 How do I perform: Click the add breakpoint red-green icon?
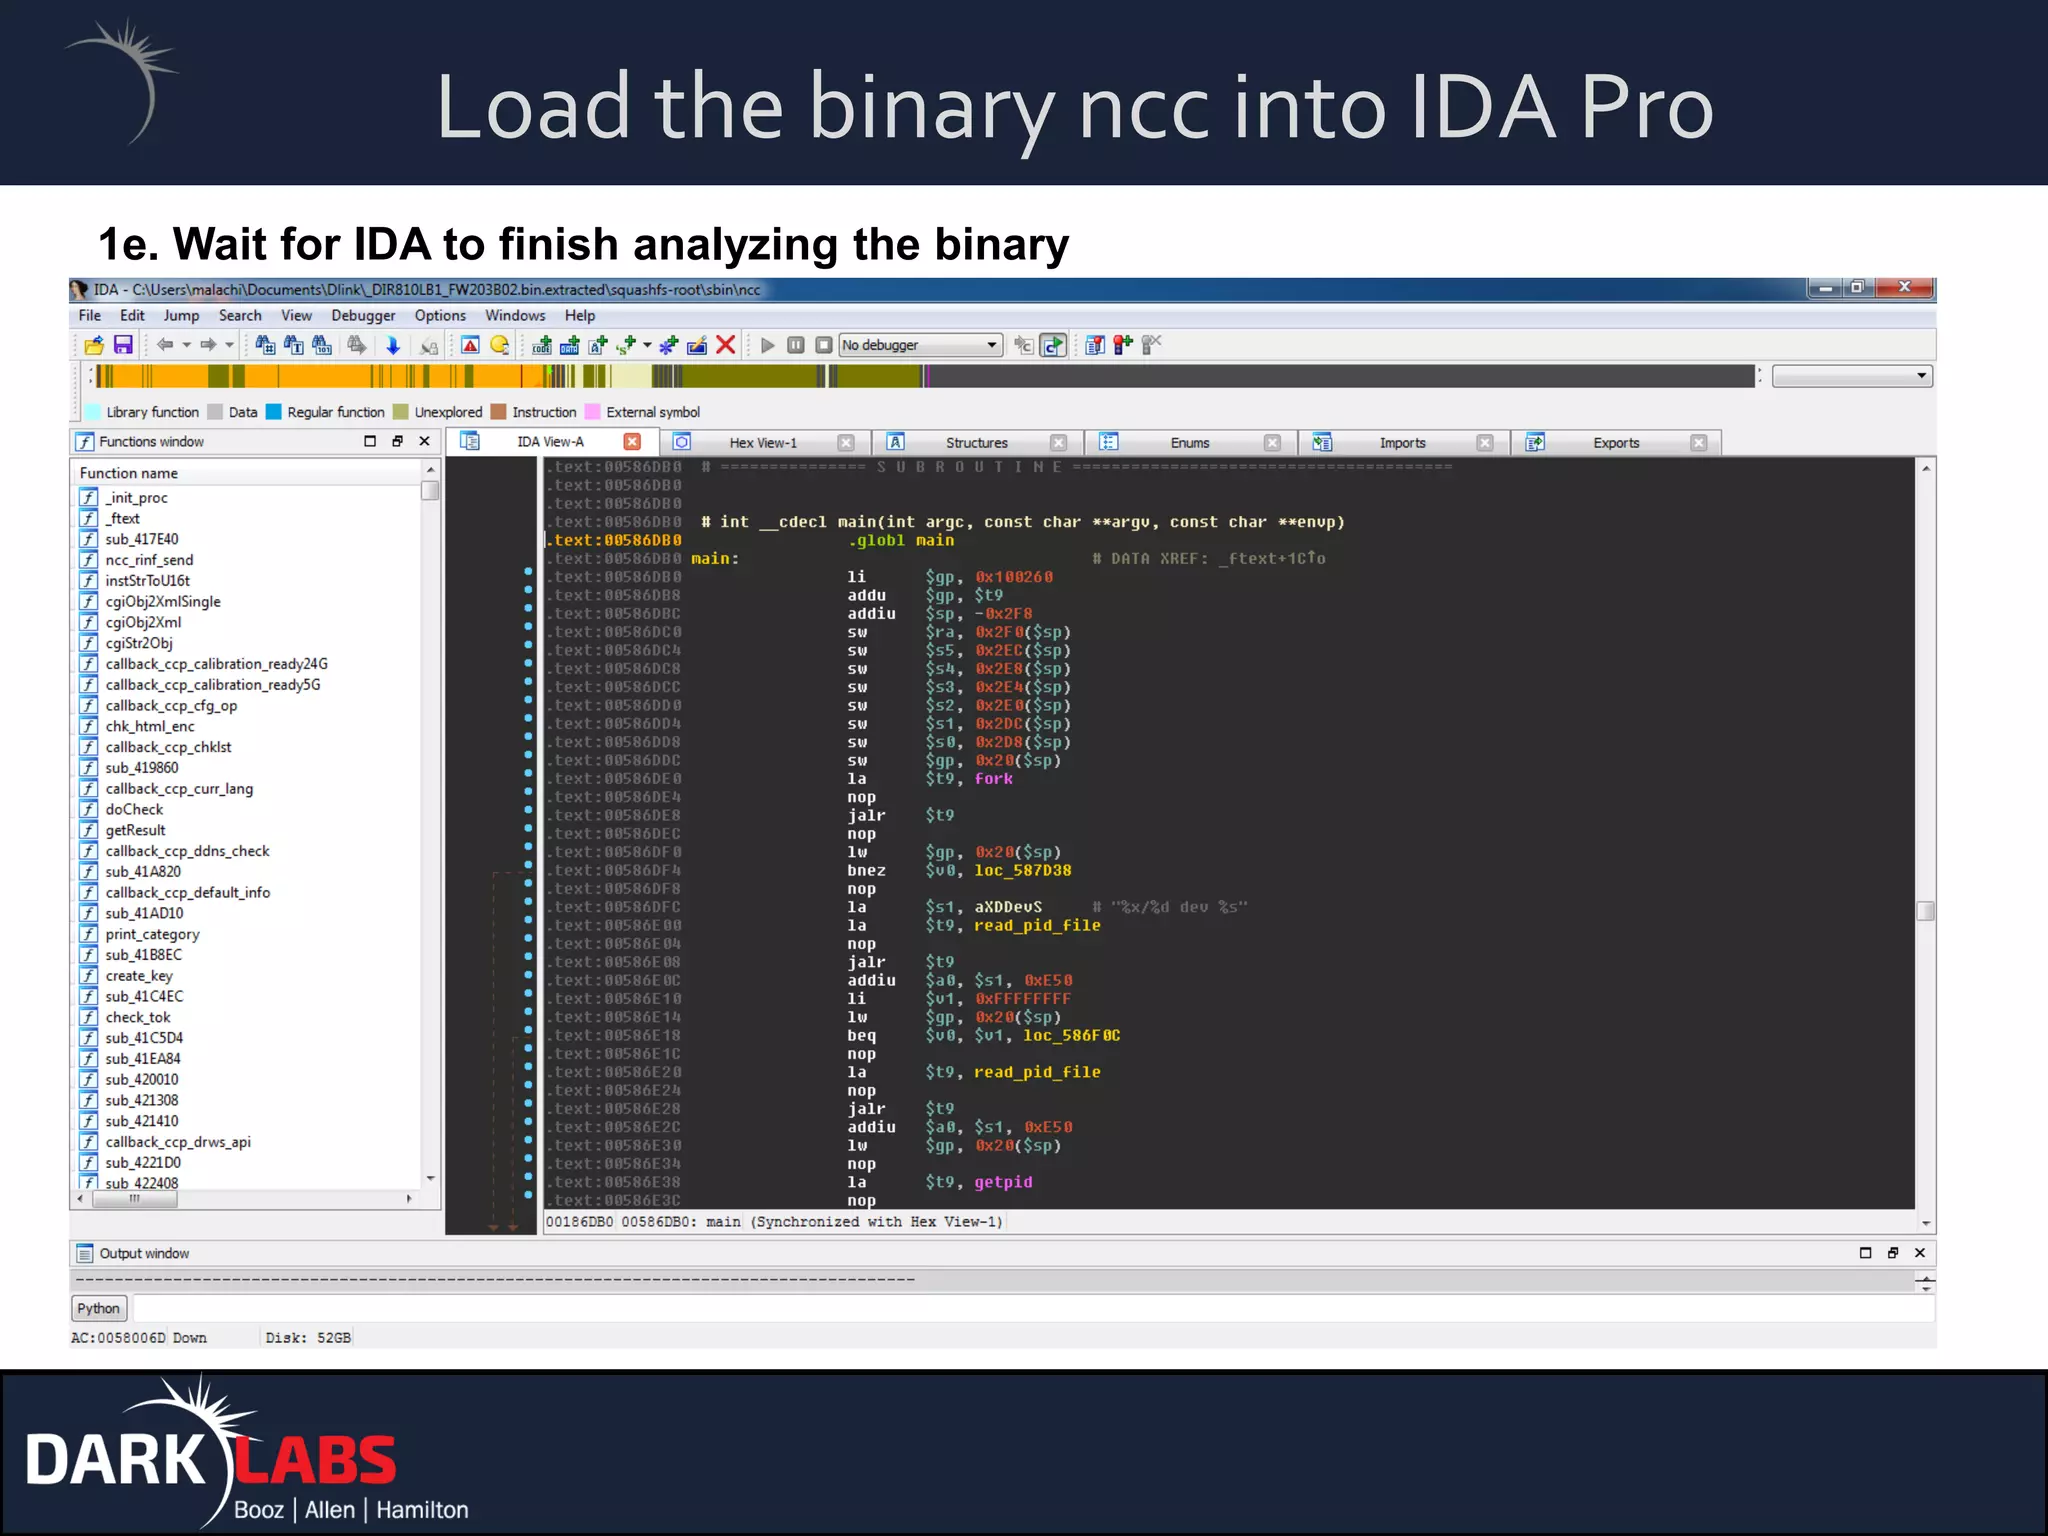(x=1123, y=345)
